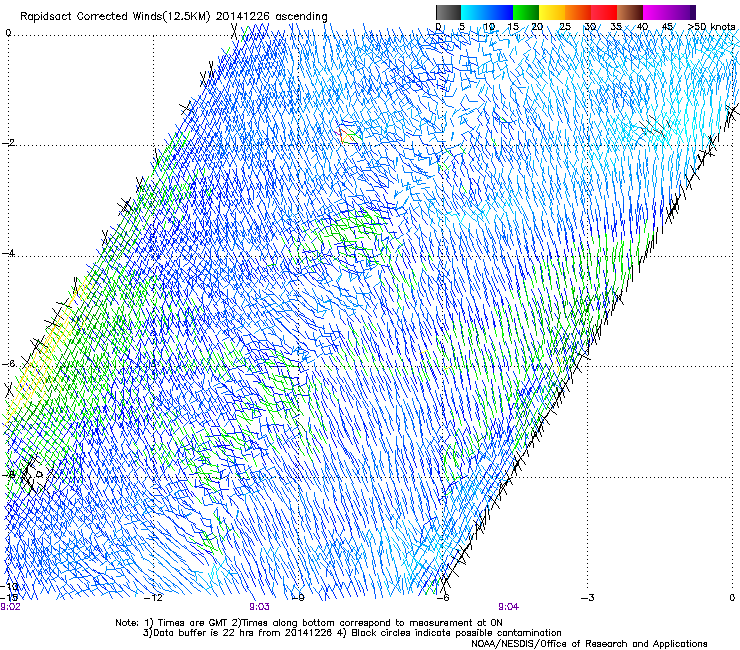This screenshot has width=740, height=650.
Task: Click the "40" legend label
Action: click(x=642, y=27)
